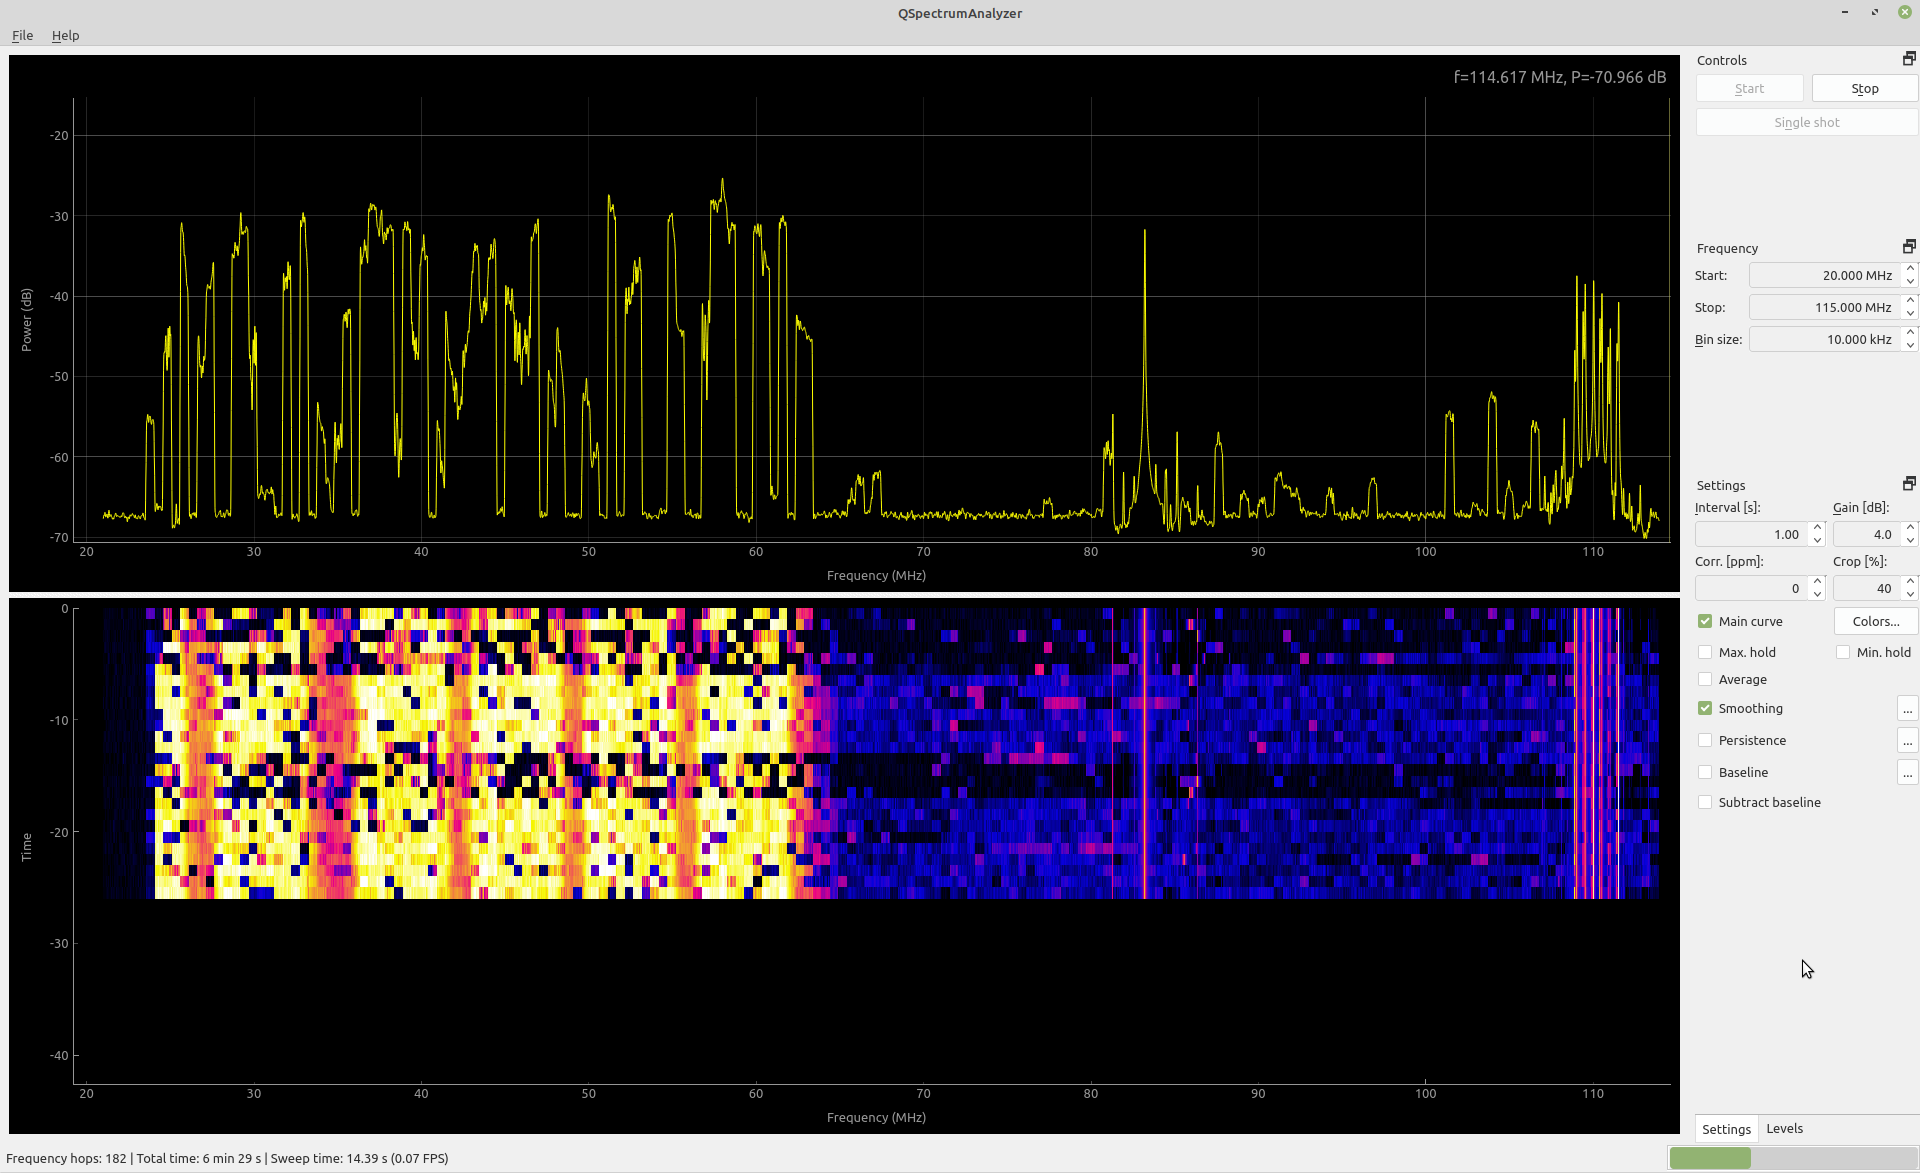Open Smoothing options ellipsis button

pos(1907,709)
